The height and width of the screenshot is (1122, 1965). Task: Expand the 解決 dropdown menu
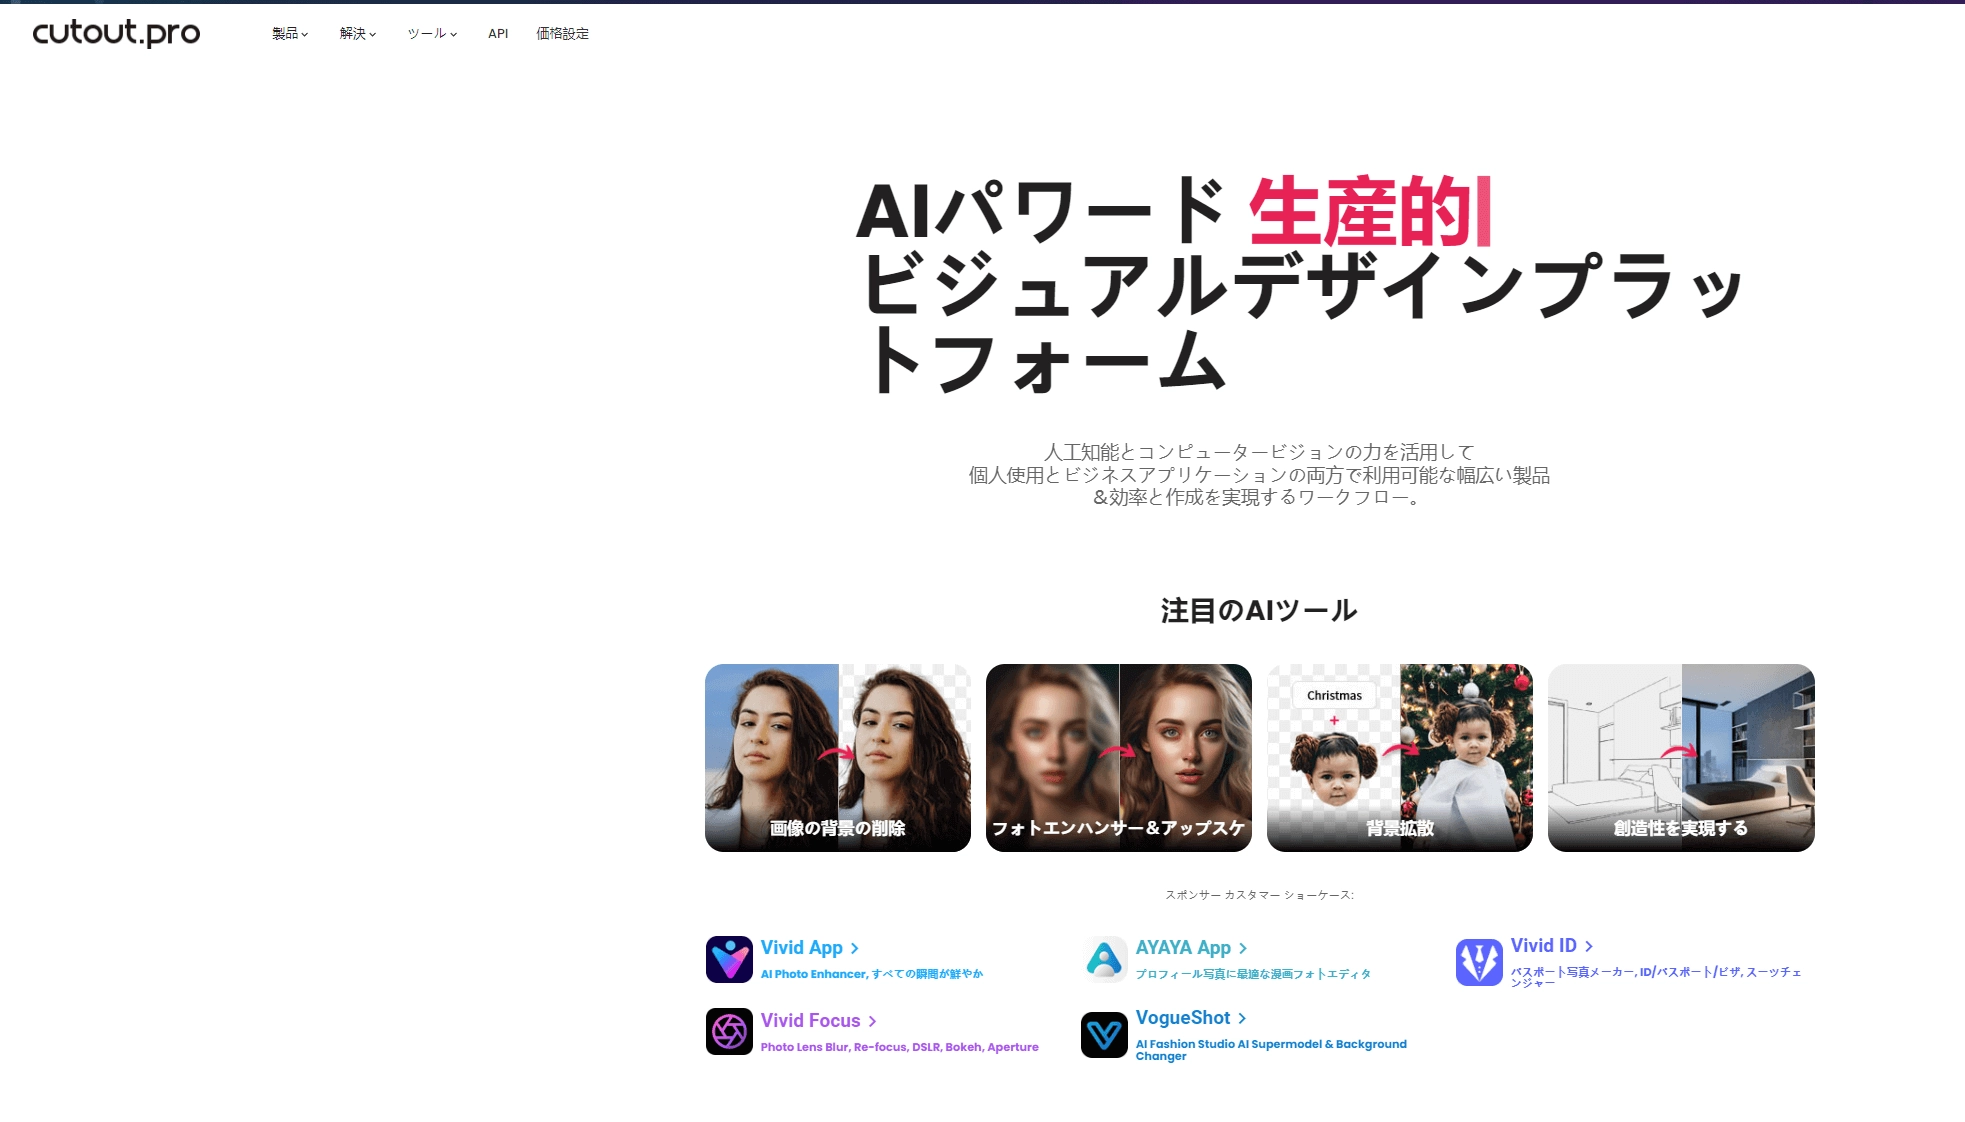(x=356, y=32)
